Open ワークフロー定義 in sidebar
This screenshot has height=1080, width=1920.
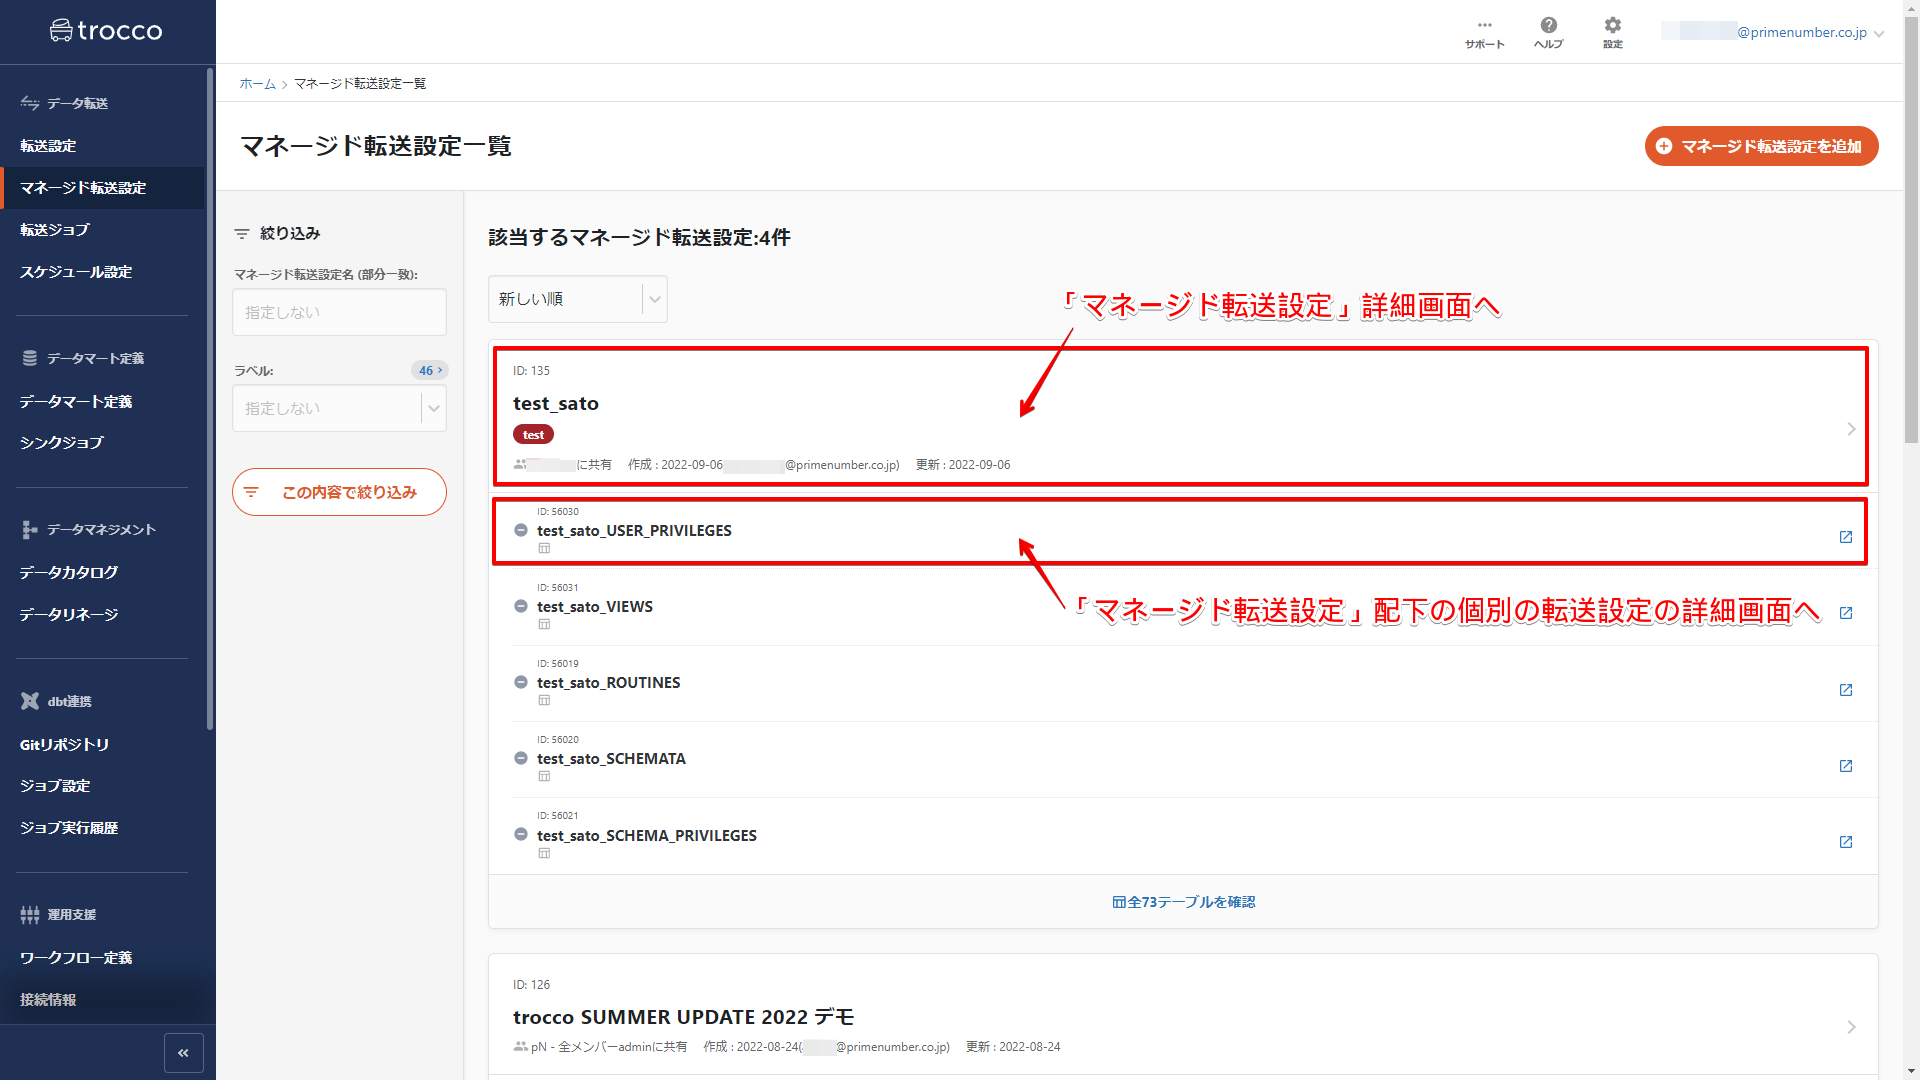tap(76, 958)
